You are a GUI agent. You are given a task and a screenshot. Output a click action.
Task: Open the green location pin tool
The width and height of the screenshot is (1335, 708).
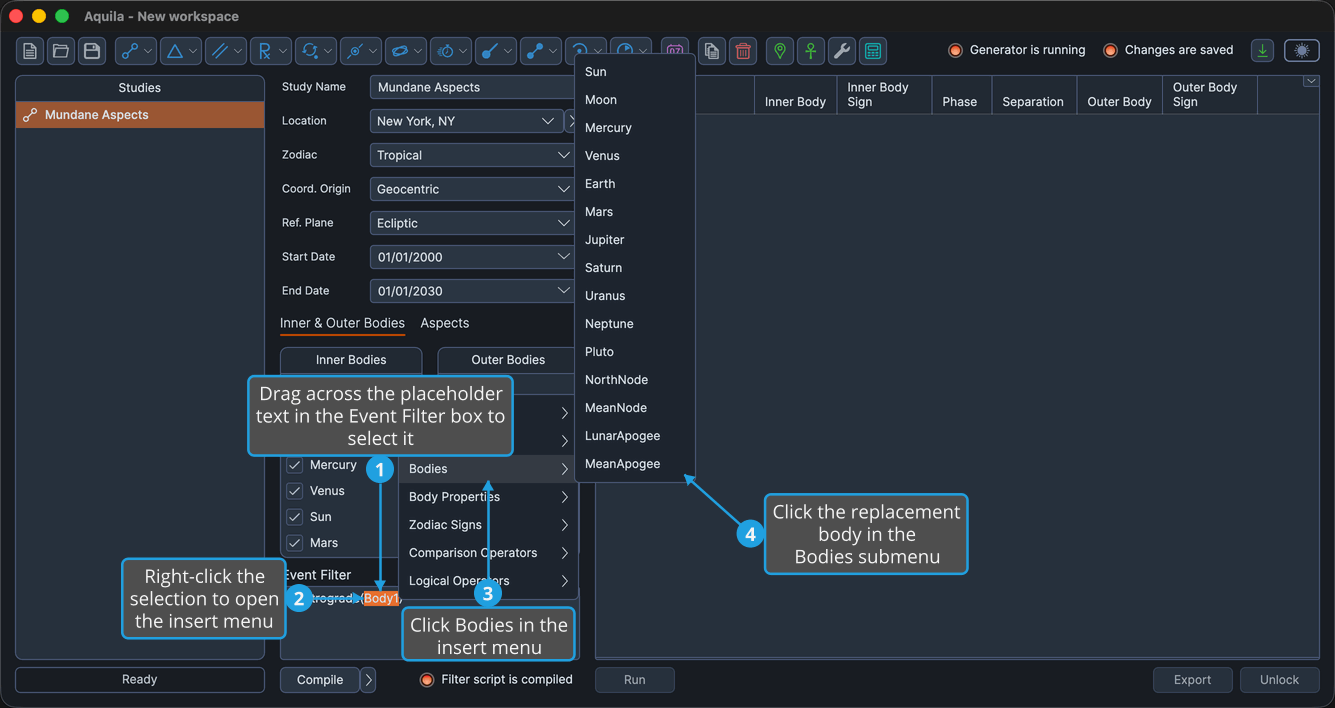pos(780,51)
